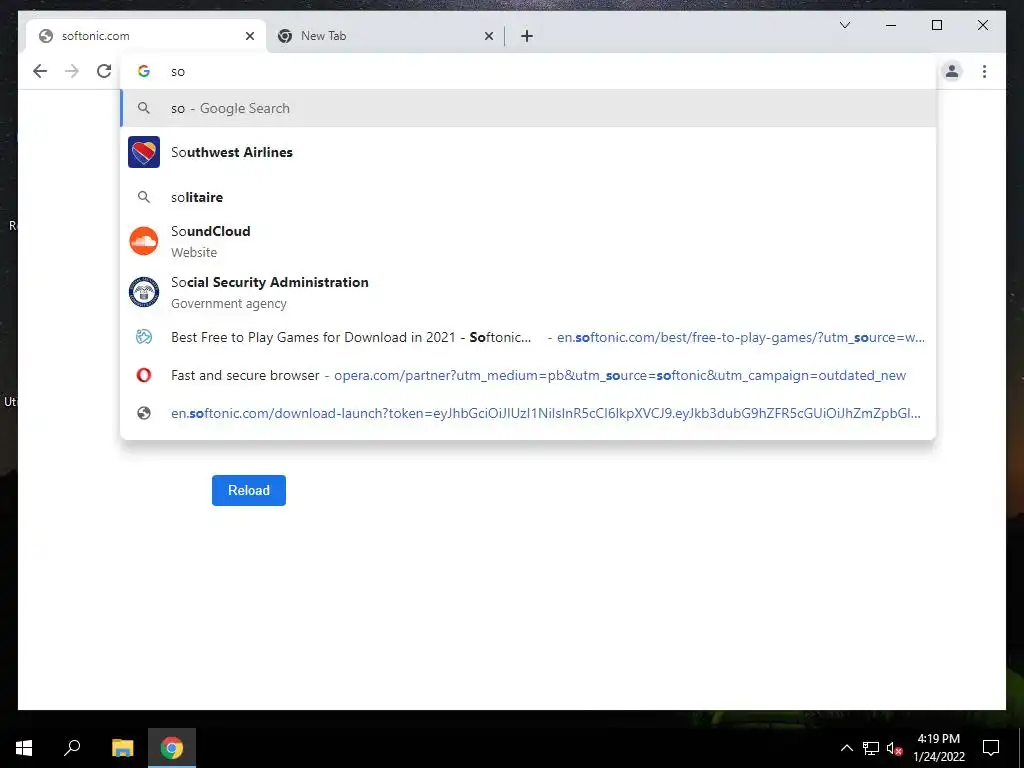The height and width of the screenshot is (768, 1024).
Task: Open Best Free to Play Games suggestion
Action: (528, 337)
